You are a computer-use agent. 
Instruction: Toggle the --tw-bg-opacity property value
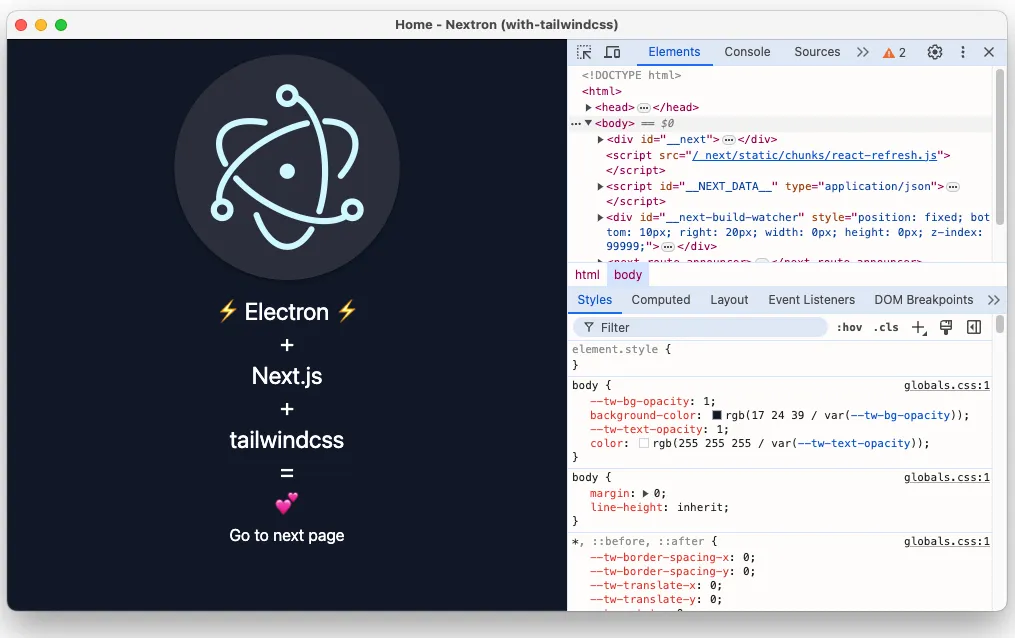tap(706, 400)
